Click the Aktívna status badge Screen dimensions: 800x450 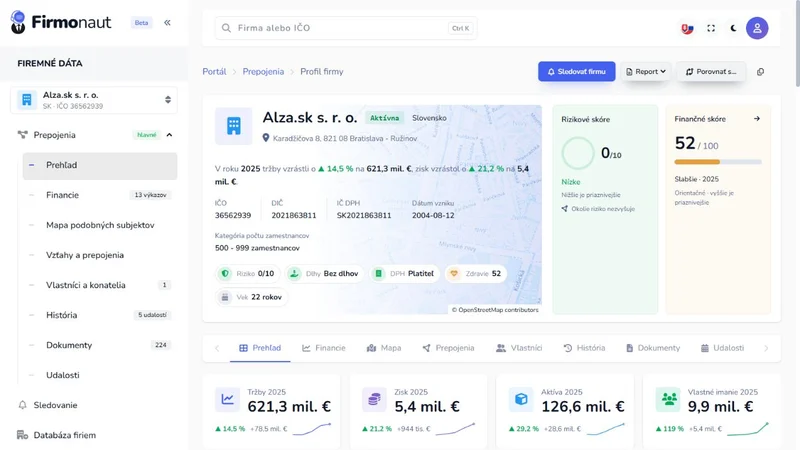tap(384, 118)
